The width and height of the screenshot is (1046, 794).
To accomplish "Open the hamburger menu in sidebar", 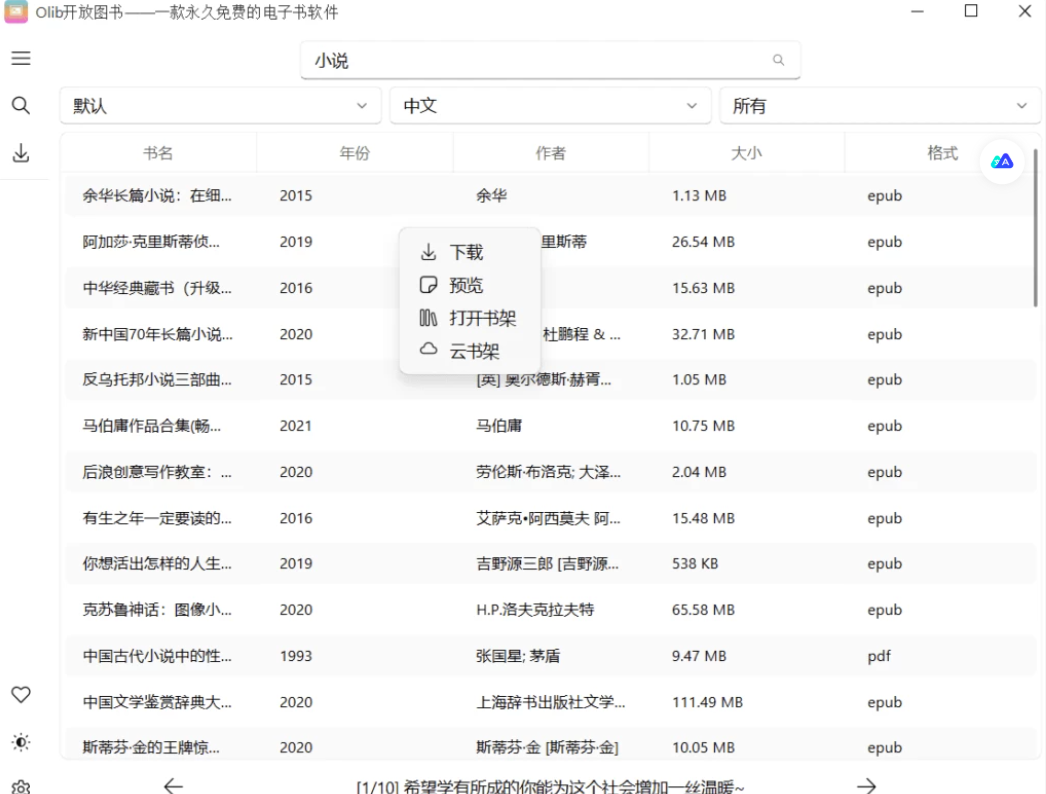I will click(21, 58).
